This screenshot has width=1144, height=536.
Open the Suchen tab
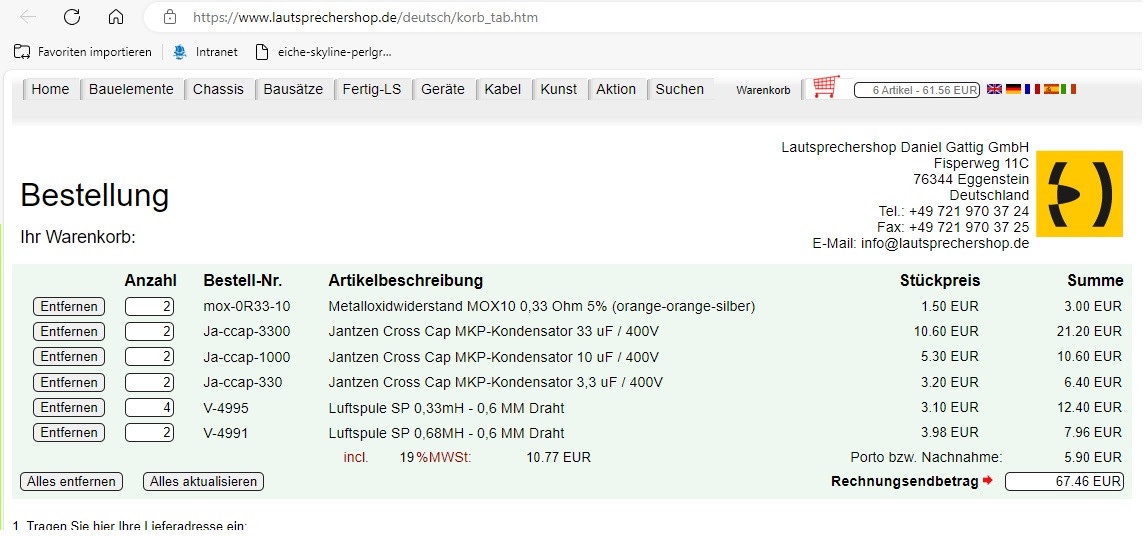[679, 90]
